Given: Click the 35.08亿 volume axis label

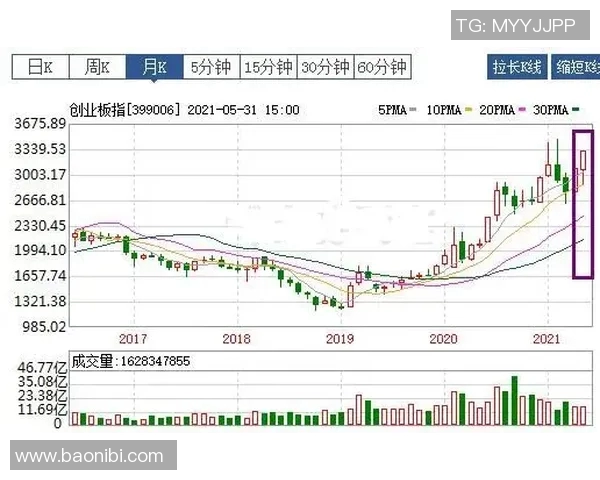Looking at the screenshot, I should pyautogui.click(x=42, y=382).
